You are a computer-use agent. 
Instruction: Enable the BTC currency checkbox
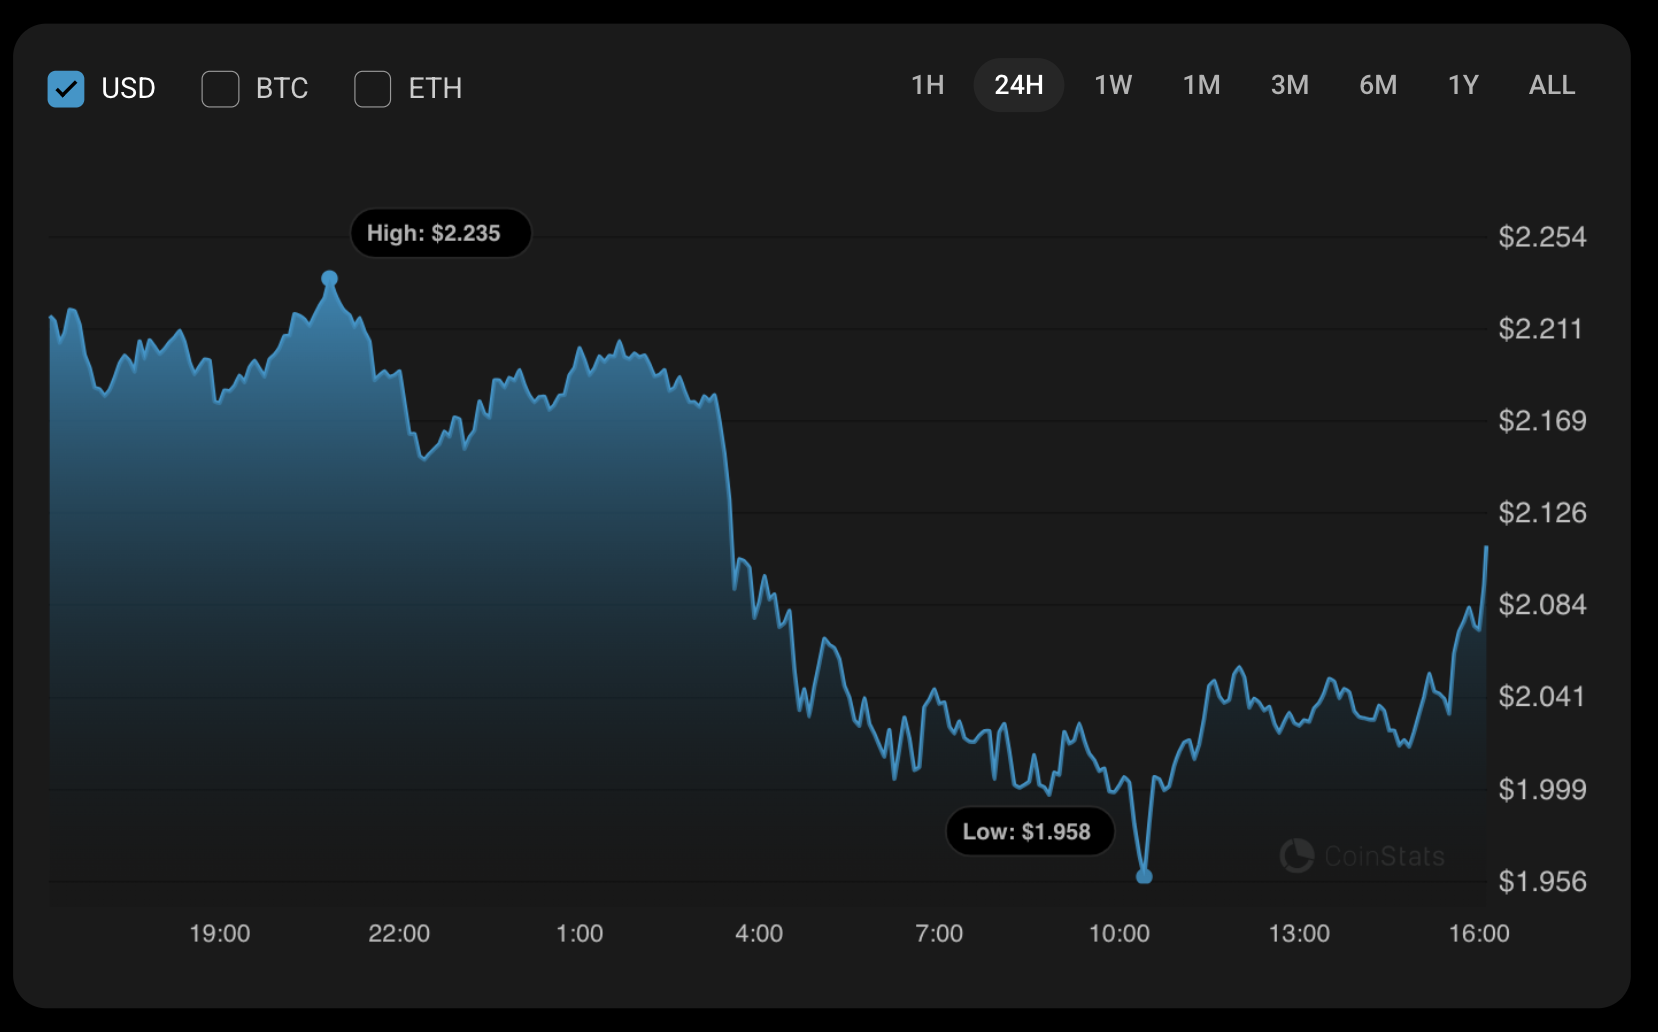tap(220, 89)
